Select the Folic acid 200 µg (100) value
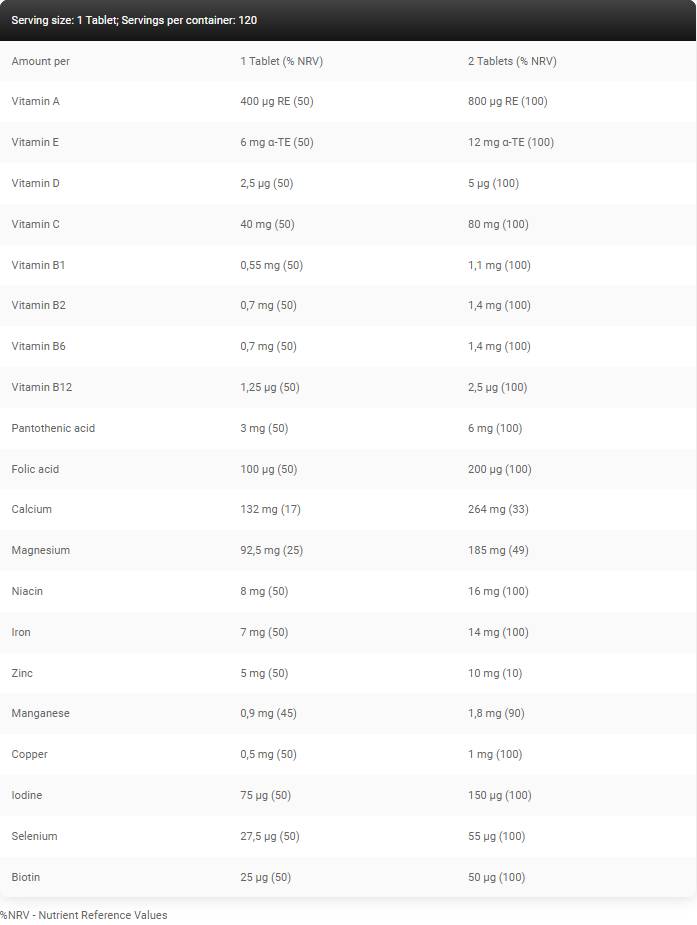The width and height of the screenshot is (697, 925). point(499,469)
